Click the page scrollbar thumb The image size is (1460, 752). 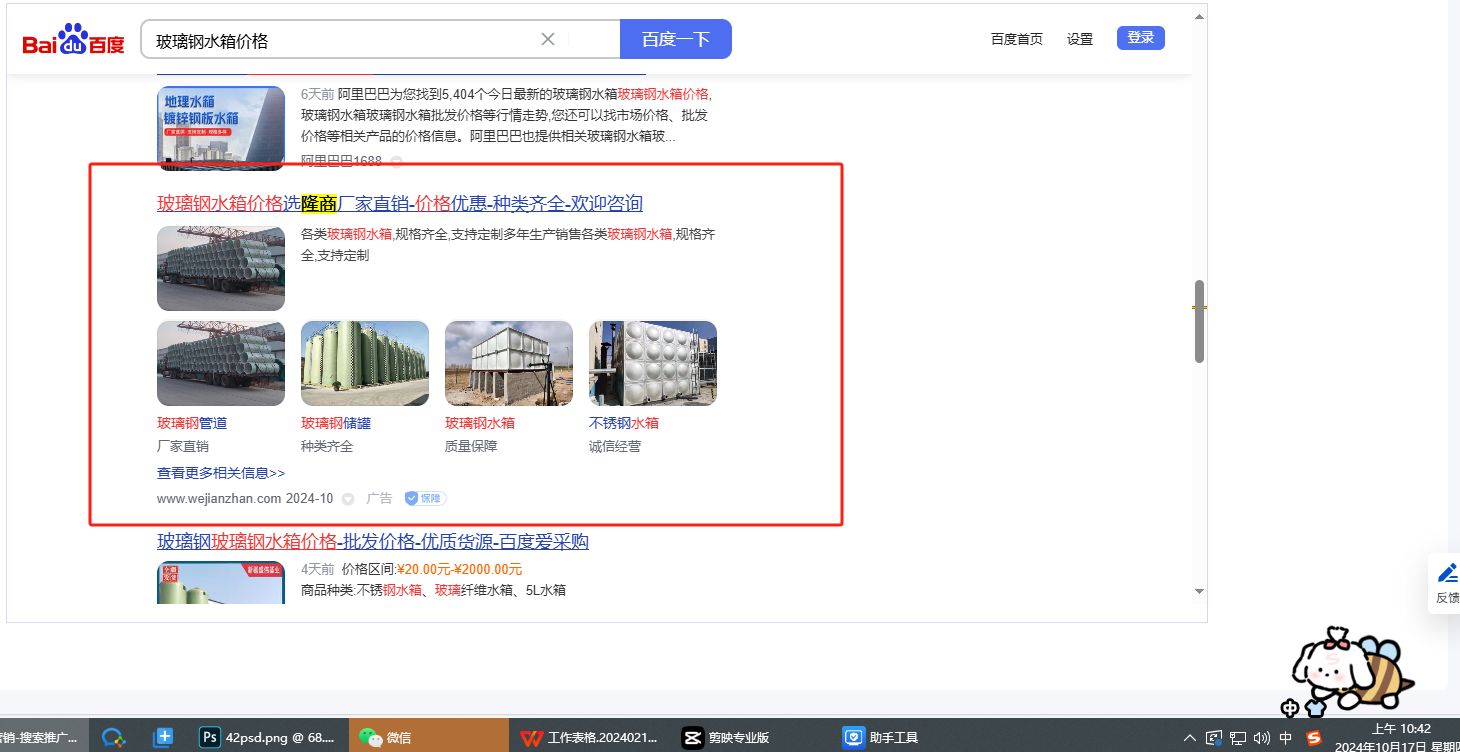(x=1200, y=321)
